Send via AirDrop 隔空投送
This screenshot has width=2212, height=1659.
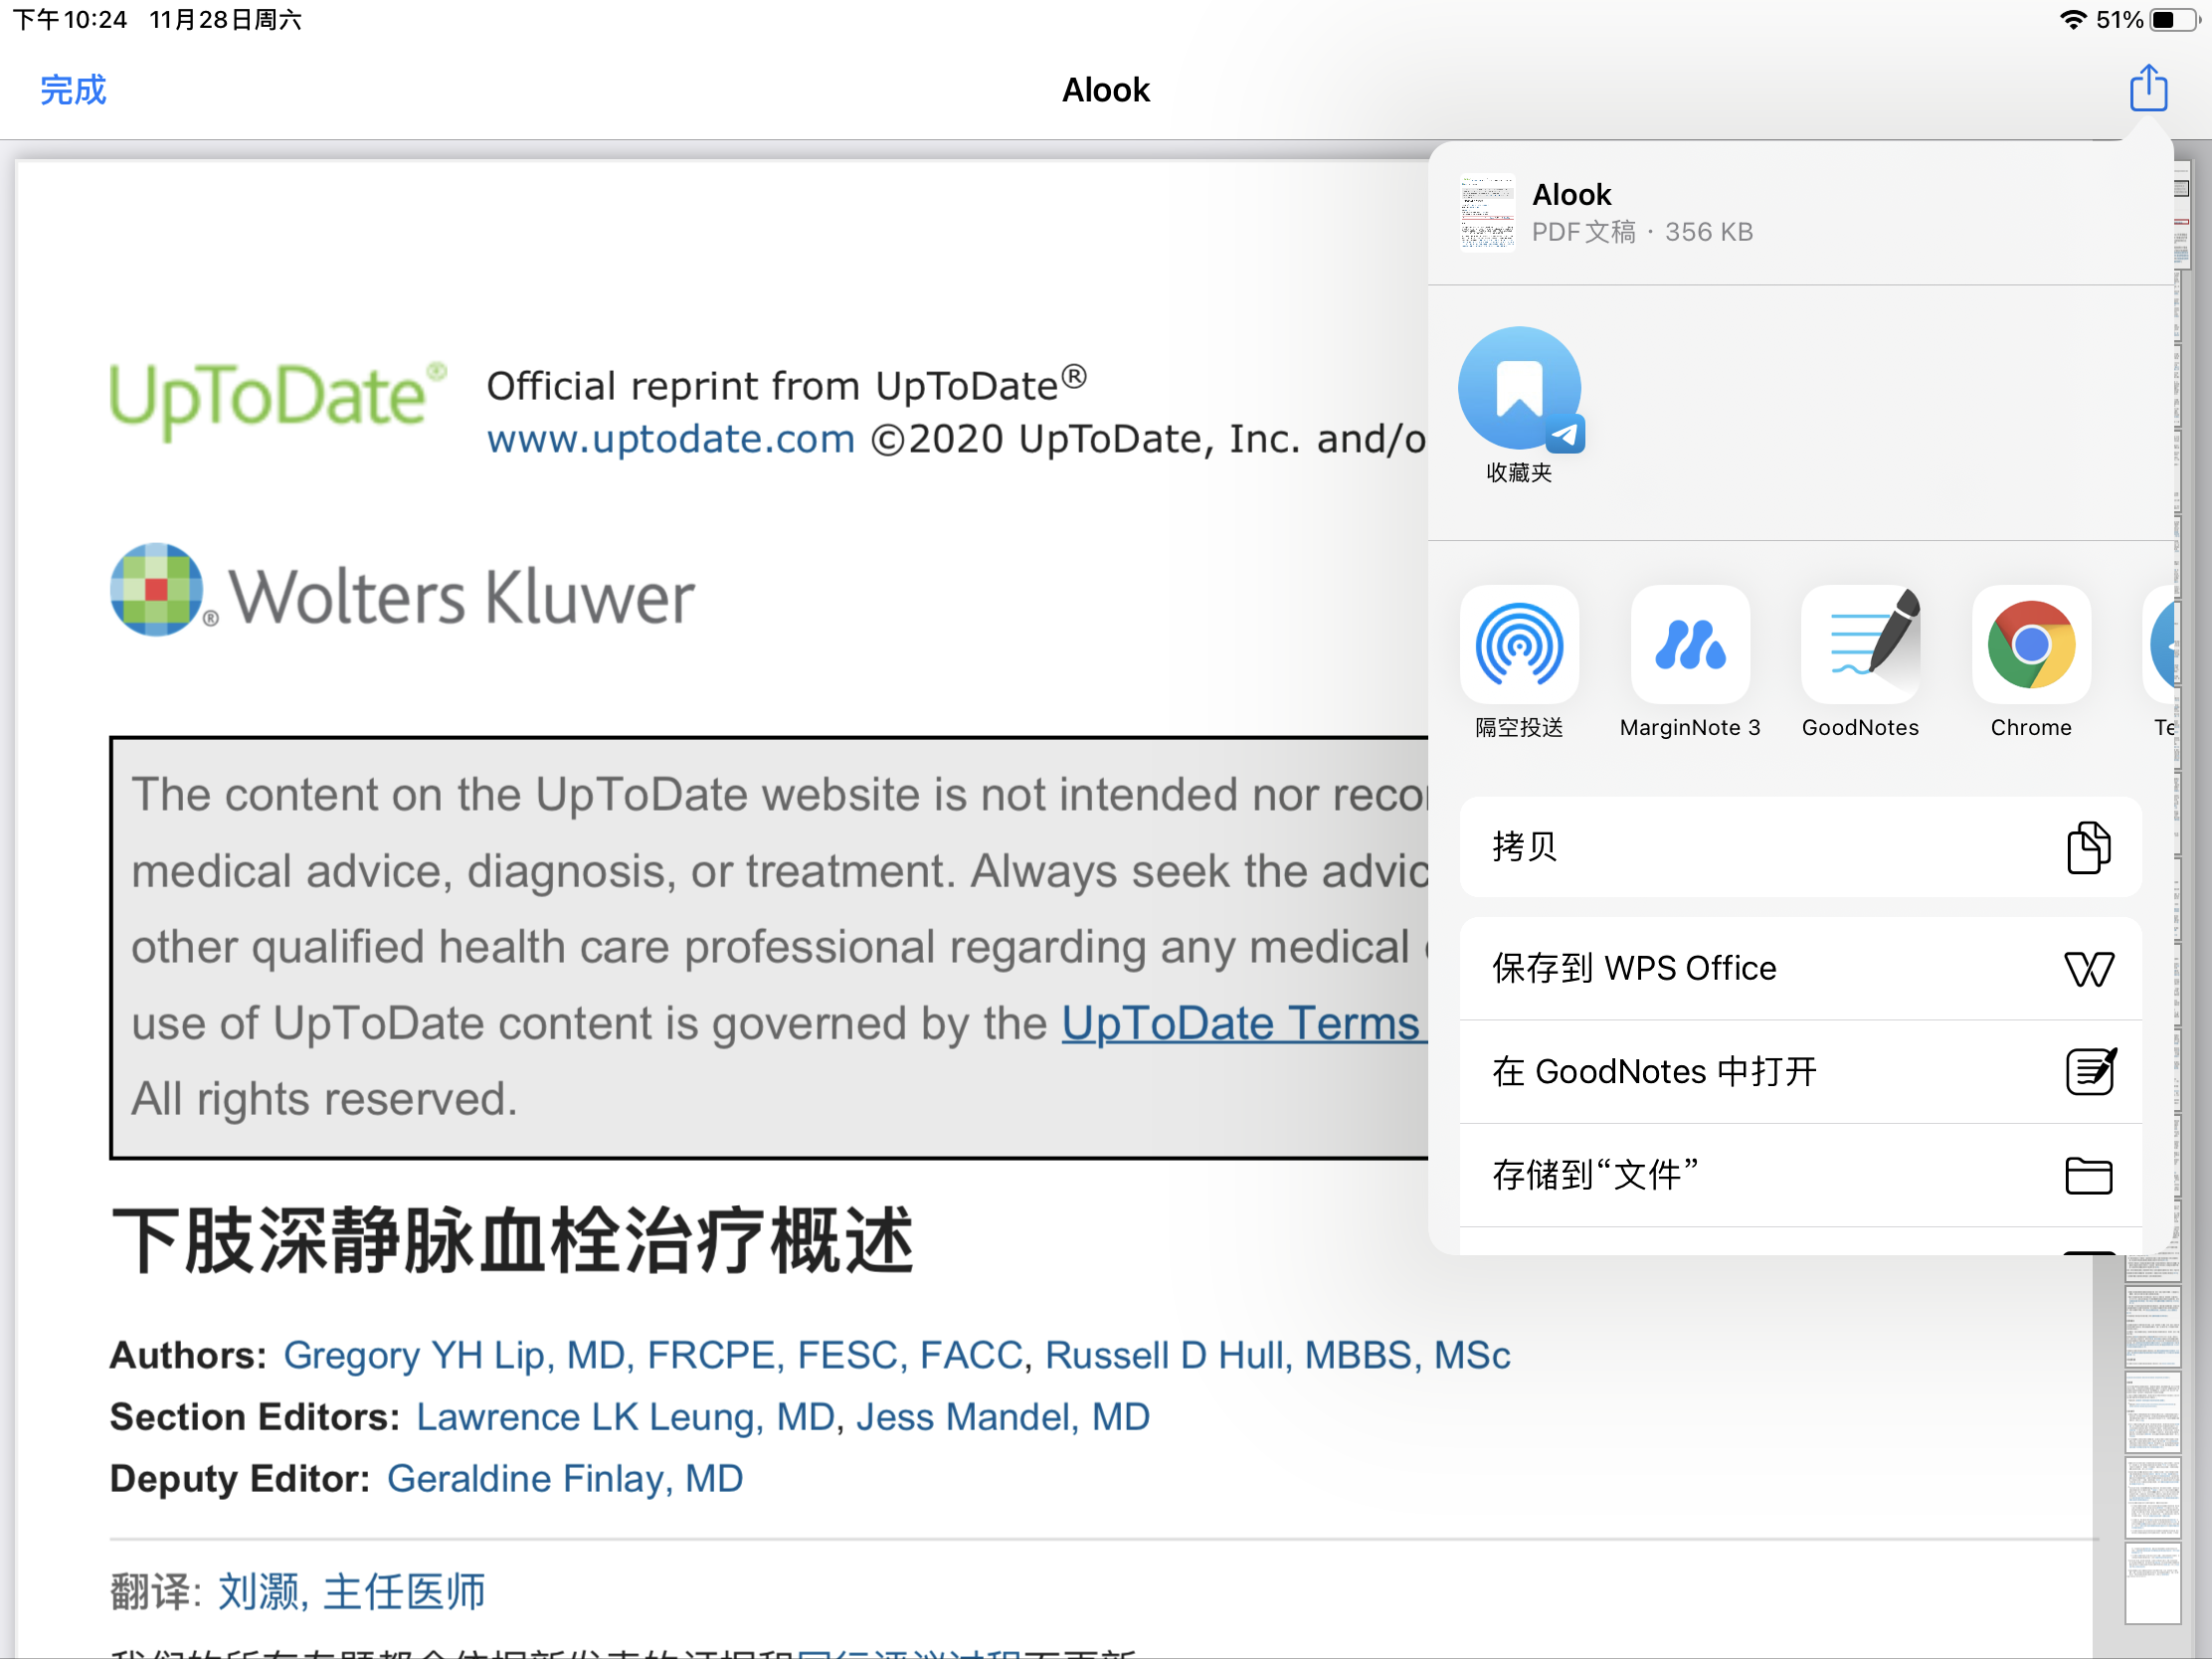[x=1519, y=645]
